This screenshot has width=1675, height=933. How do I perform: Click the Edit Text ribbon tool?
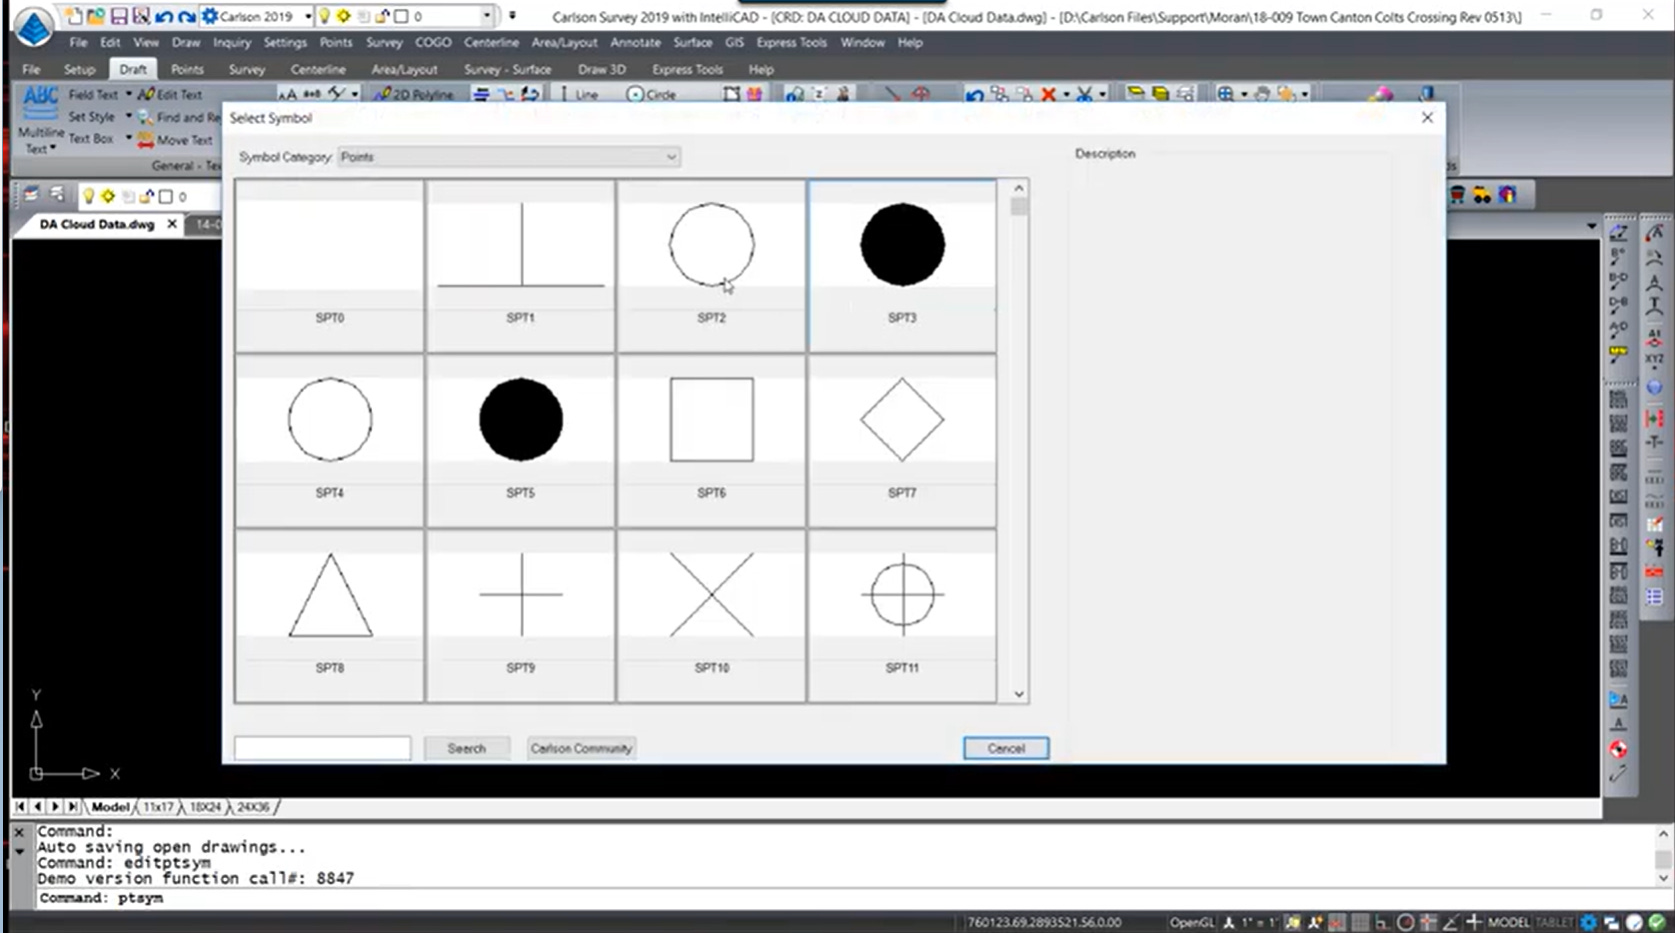click(170, 94)
